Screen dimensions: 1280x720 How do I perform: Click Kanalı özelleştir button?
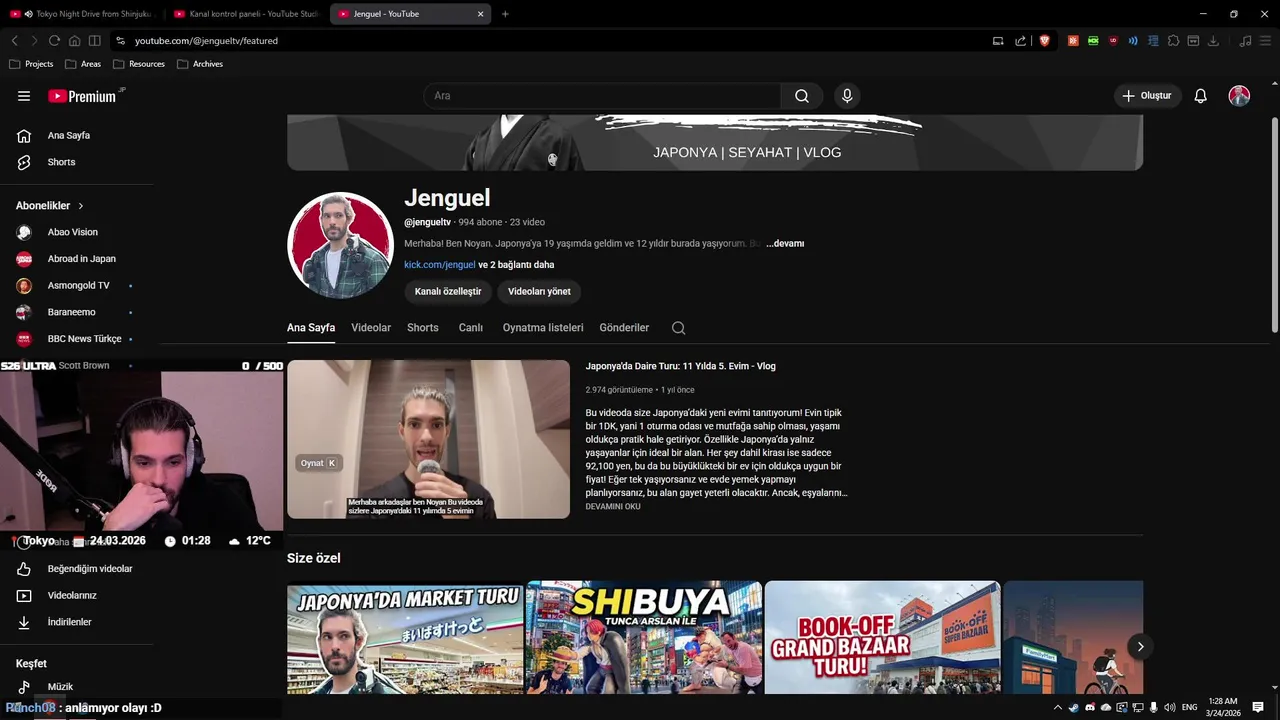point(448,292)
